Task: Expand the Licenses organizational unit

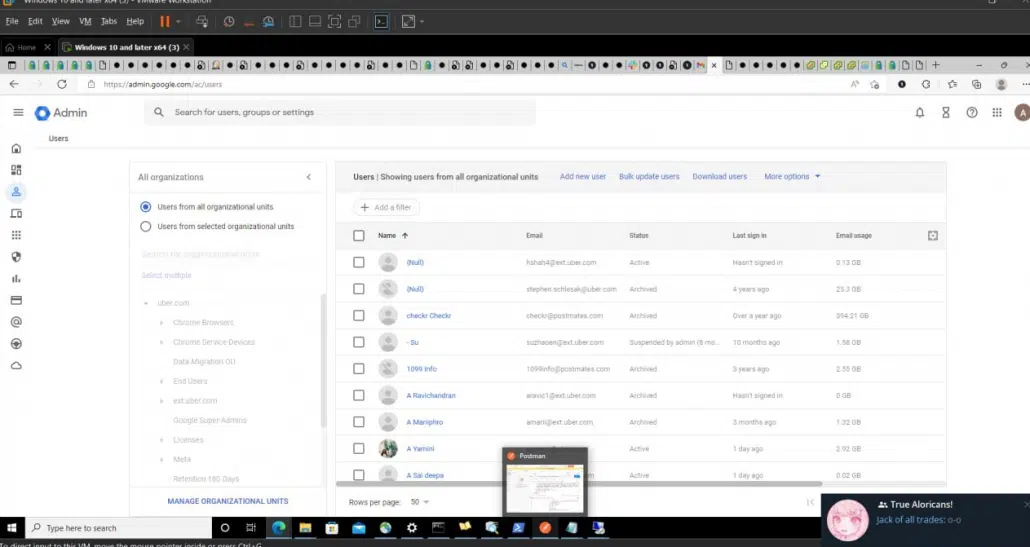Action: pyautogui.click(x=162, y=440)
